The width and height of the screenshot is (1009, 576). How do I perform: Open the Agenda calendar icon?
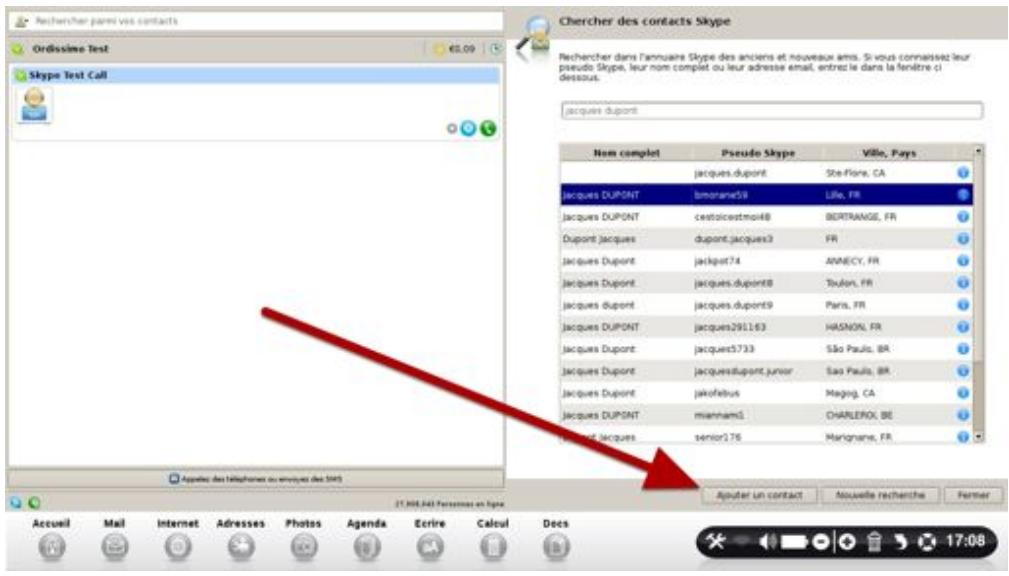tap(366, 547)
